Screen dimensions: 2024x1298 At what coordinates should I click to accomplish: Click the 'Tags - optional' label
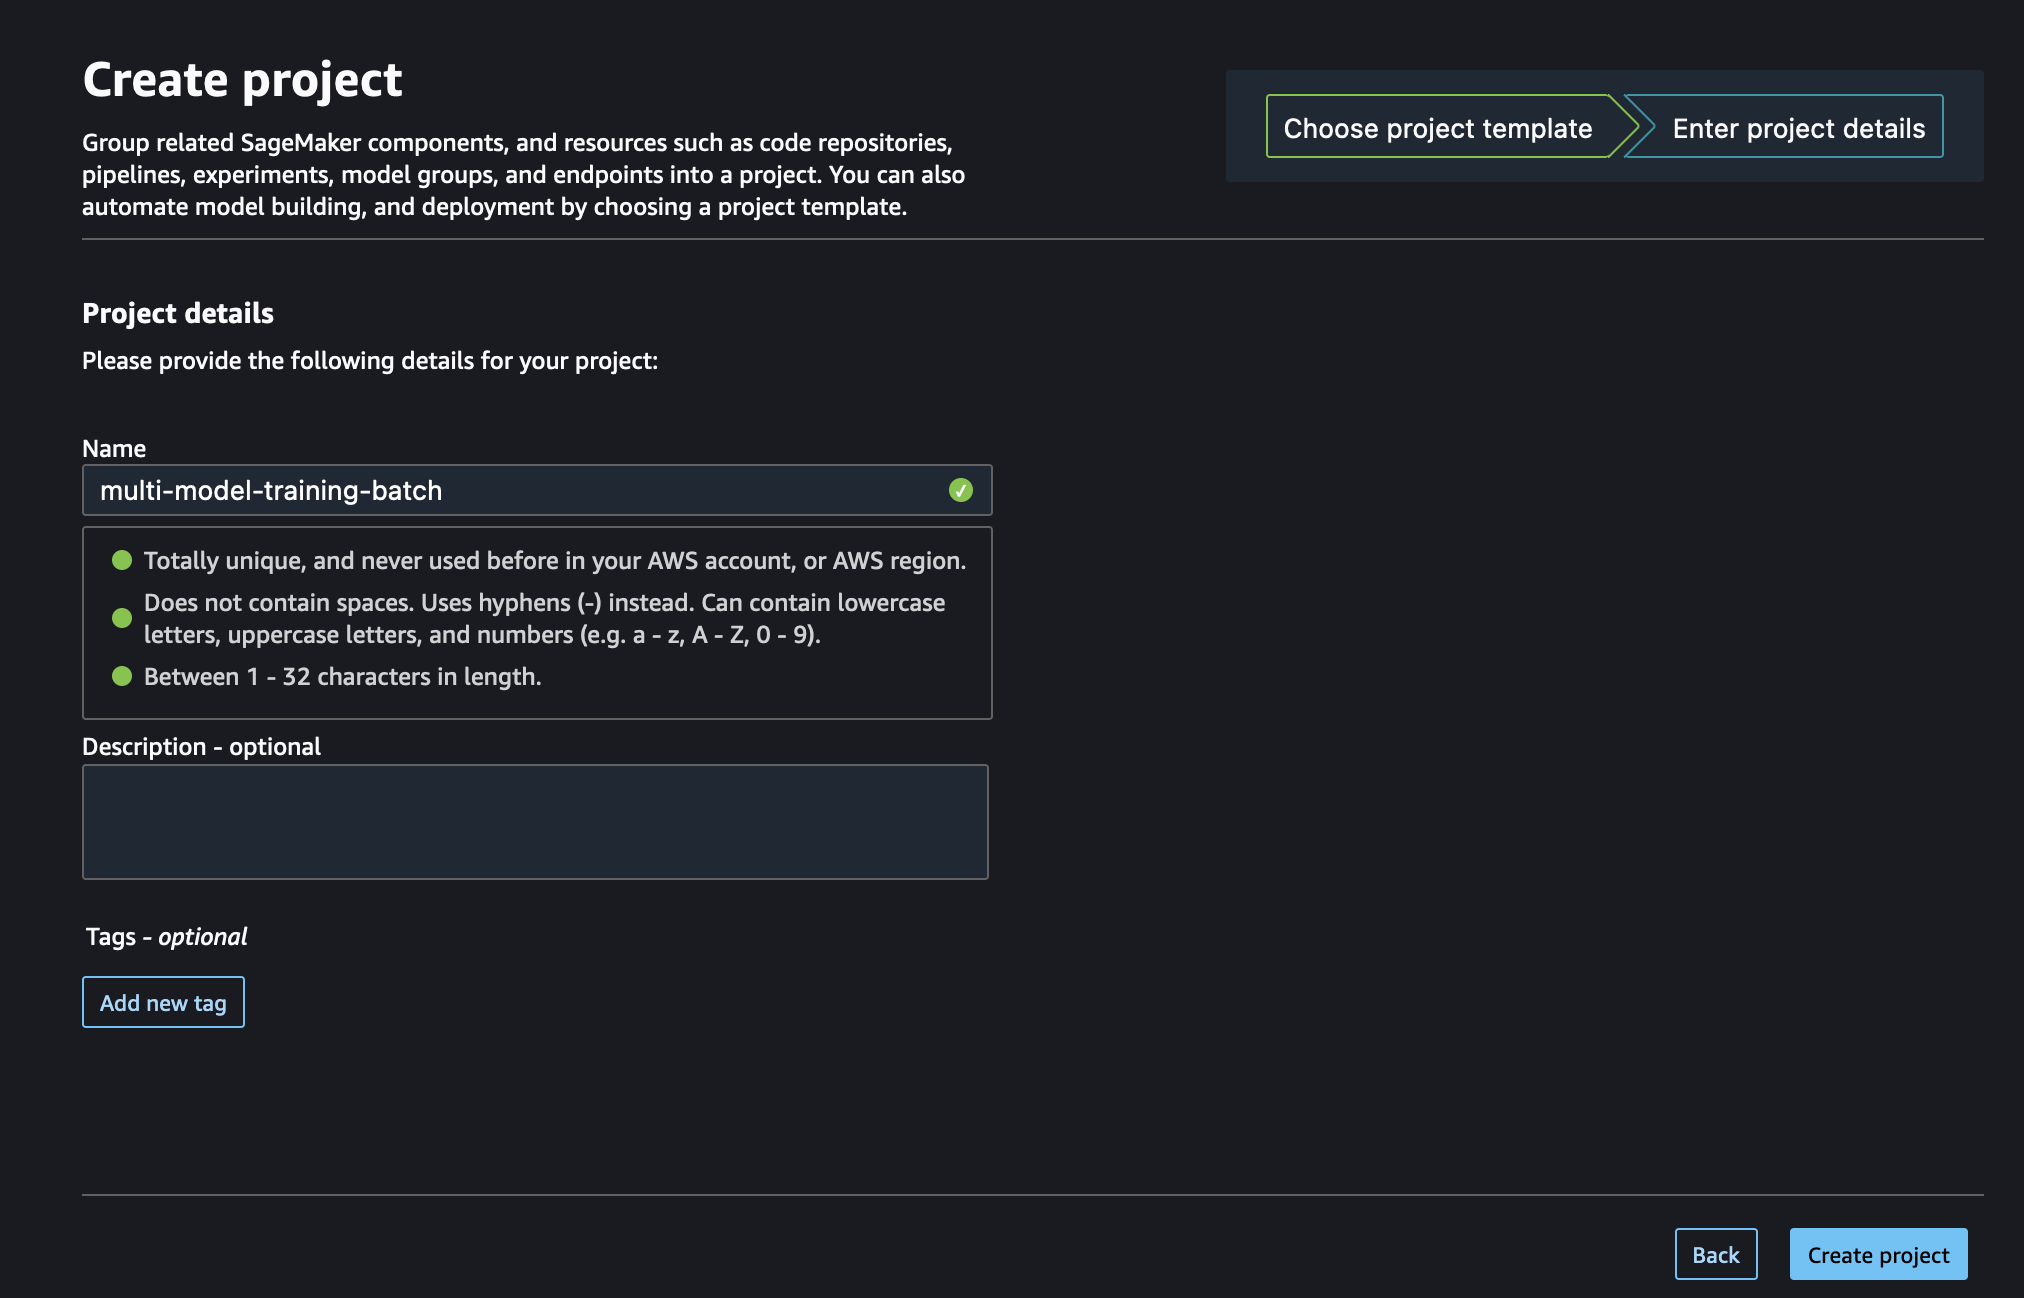[x=166, y=936]
